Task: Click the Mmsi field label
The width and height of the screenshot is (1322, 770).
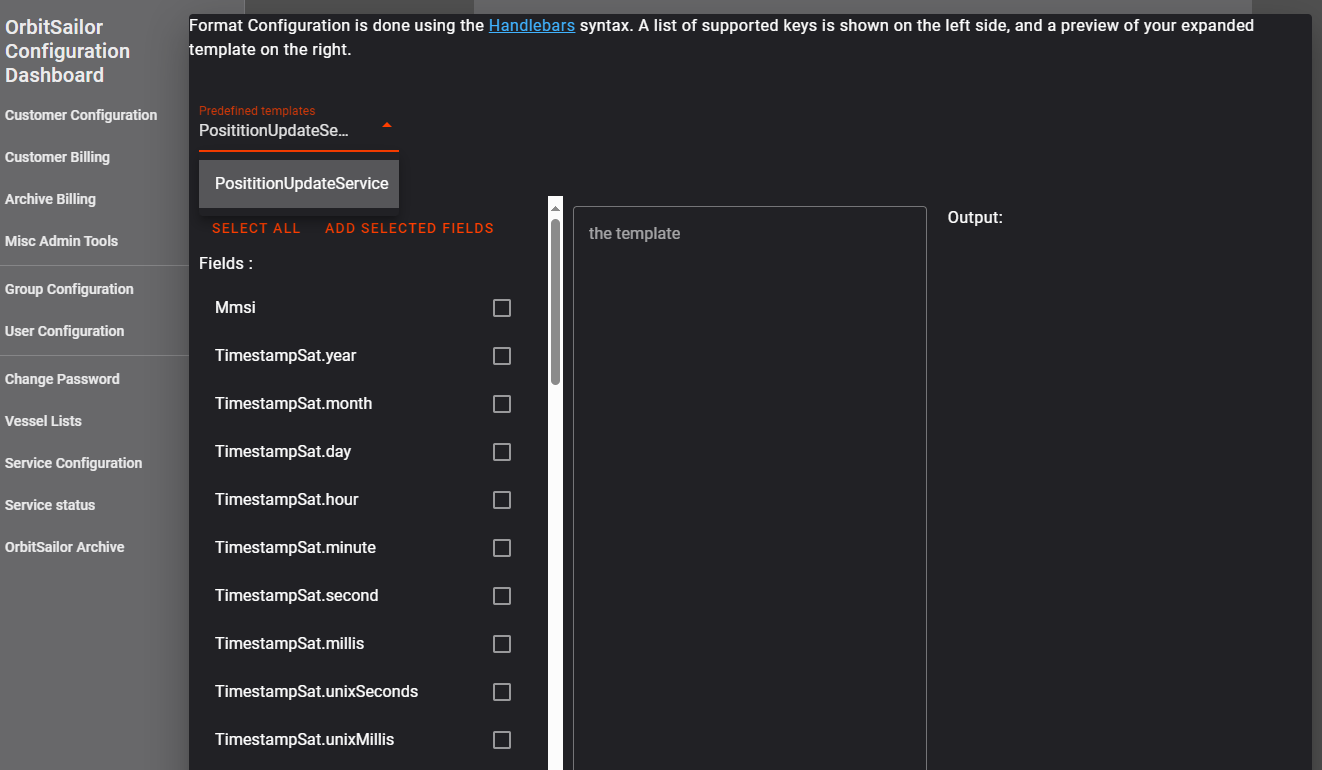Action: [x=235, y=308]
